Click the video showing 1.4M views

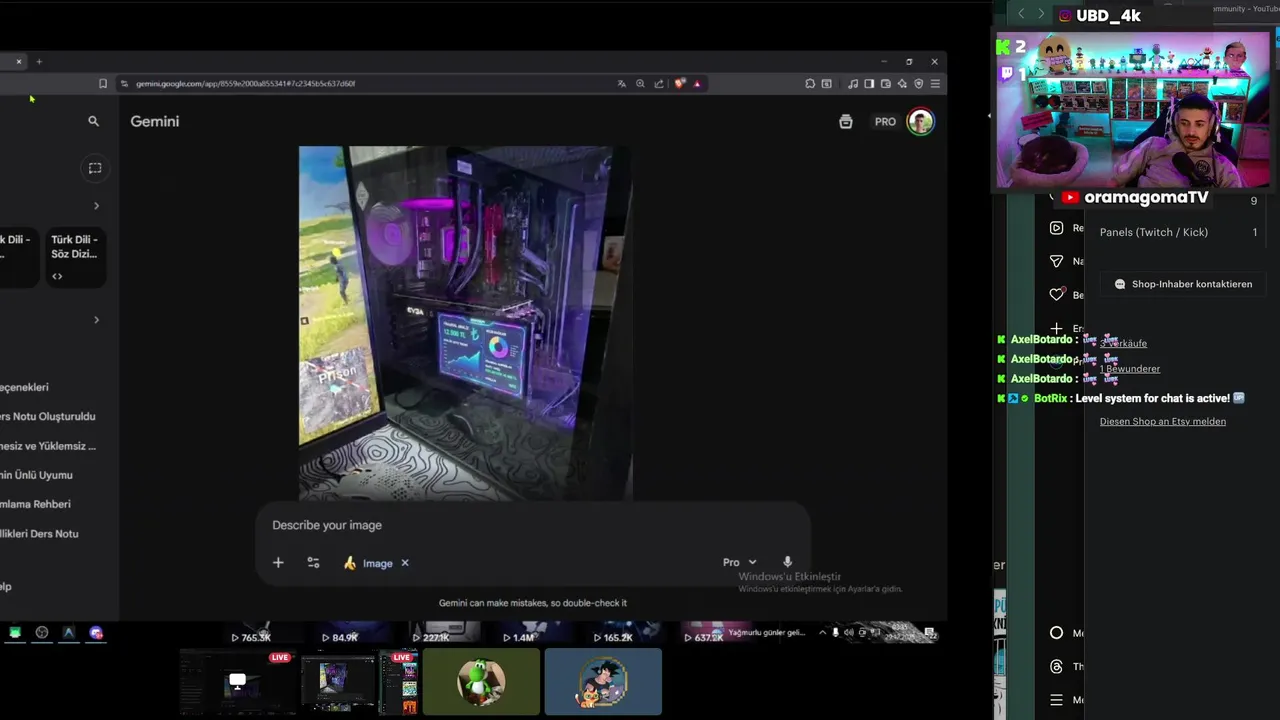tap(518, 637)
